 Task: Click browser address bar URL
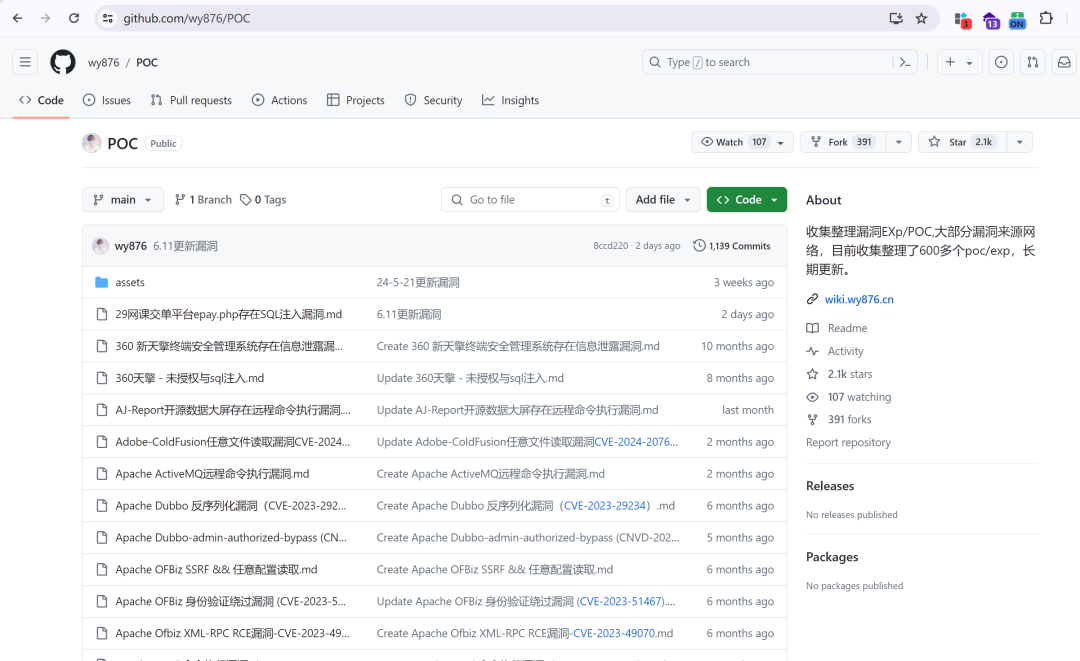187,19
